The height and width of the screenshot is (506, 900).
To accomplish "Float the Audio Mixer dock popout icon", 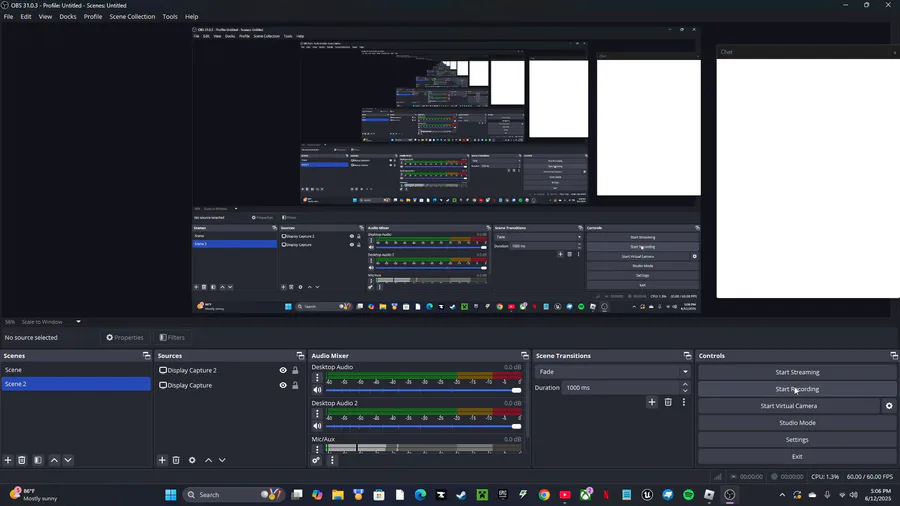I will pos(525,356).
